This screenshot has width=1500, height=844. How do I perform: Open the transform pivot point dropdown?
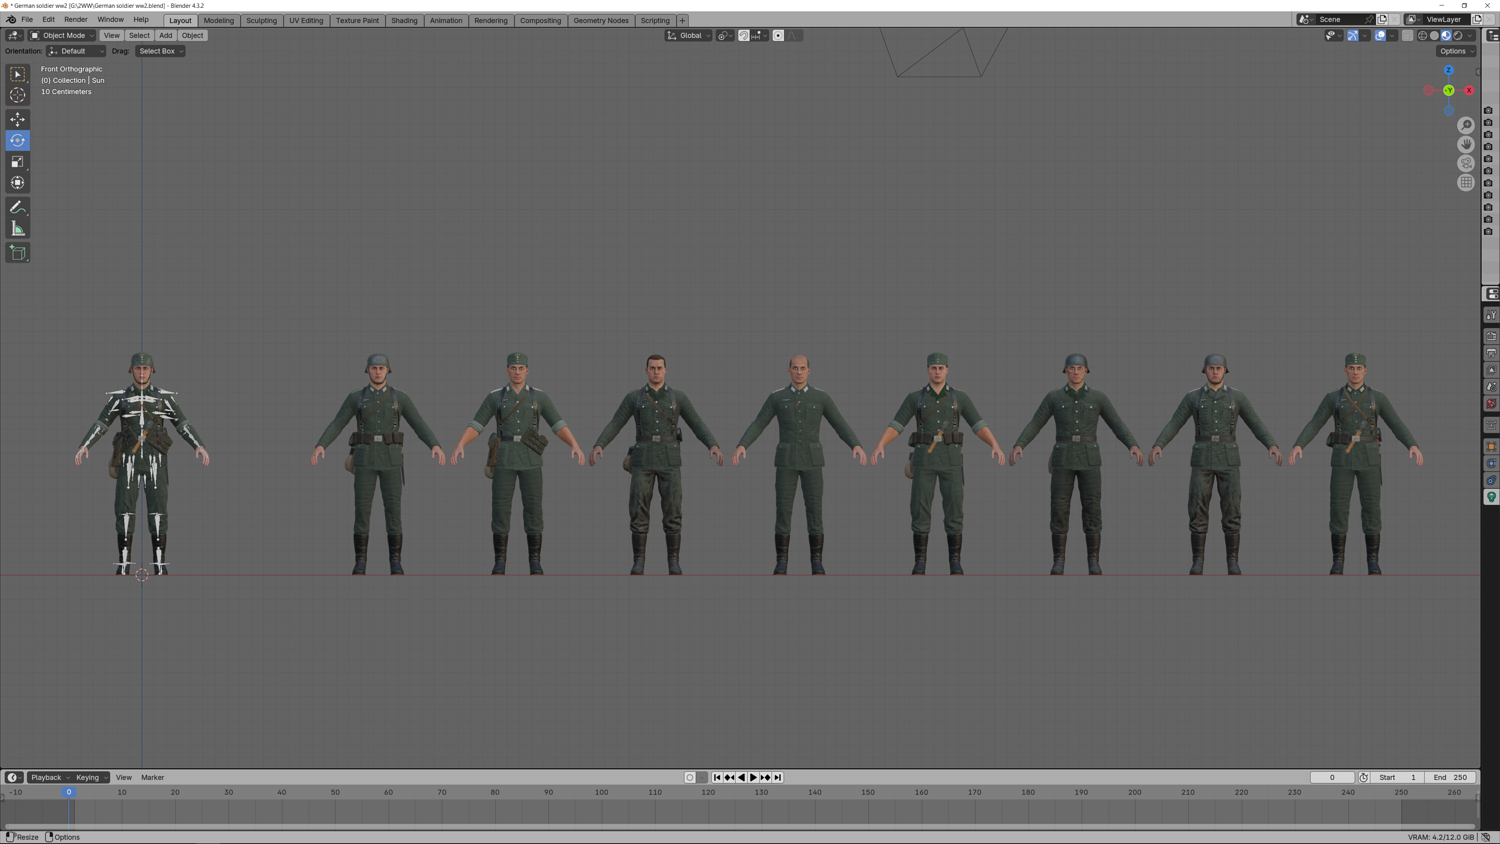click(725, 36)
